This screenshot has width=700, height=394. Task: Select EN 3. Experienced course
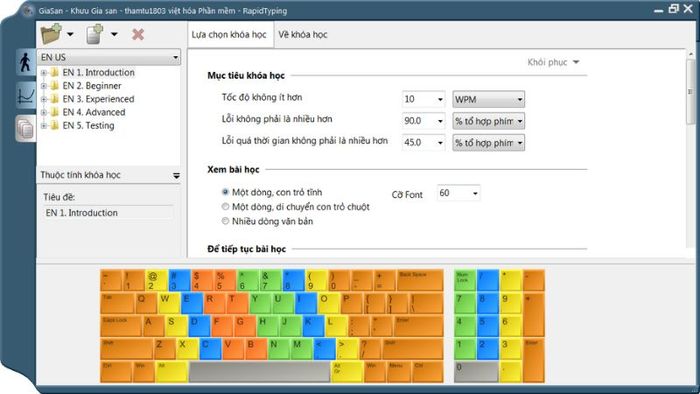pos(98,99)
